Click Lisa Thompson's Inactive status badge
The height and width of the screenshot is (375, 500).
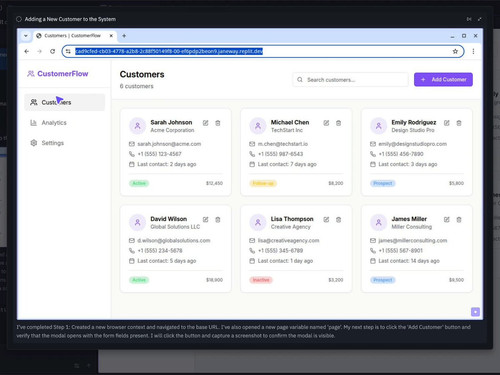tap(261, 280)
